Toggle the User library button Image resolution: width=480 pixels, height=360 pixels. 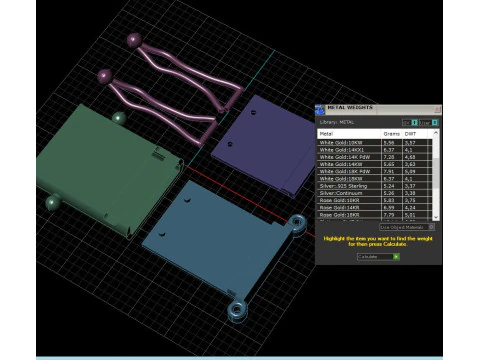(428, 123)
